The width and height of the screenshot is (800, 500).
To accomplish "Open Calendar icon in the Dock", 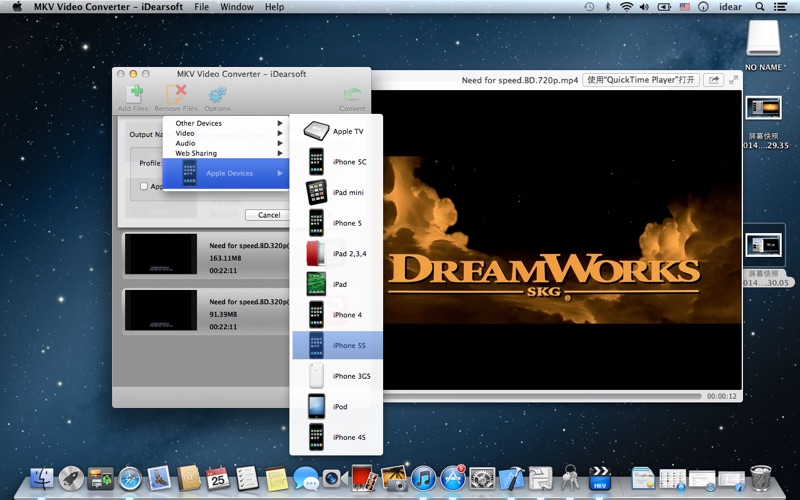I will 218,478.
